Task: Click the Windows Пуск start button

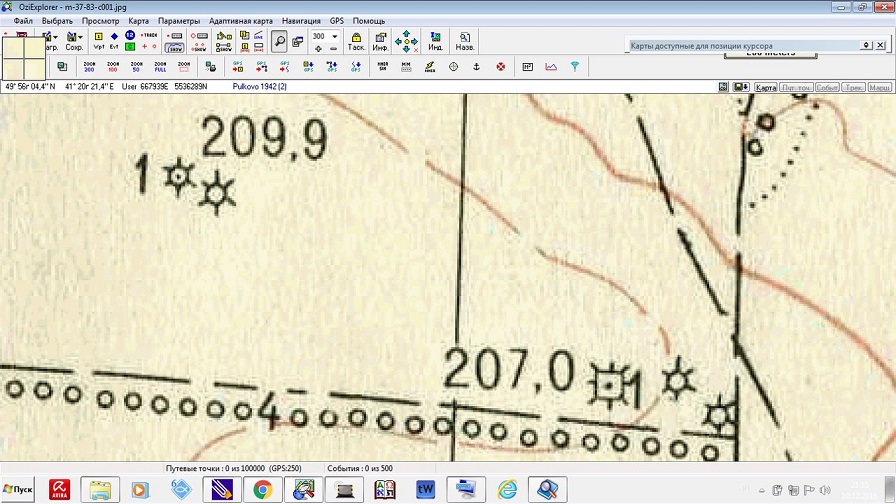Action: 18,490
